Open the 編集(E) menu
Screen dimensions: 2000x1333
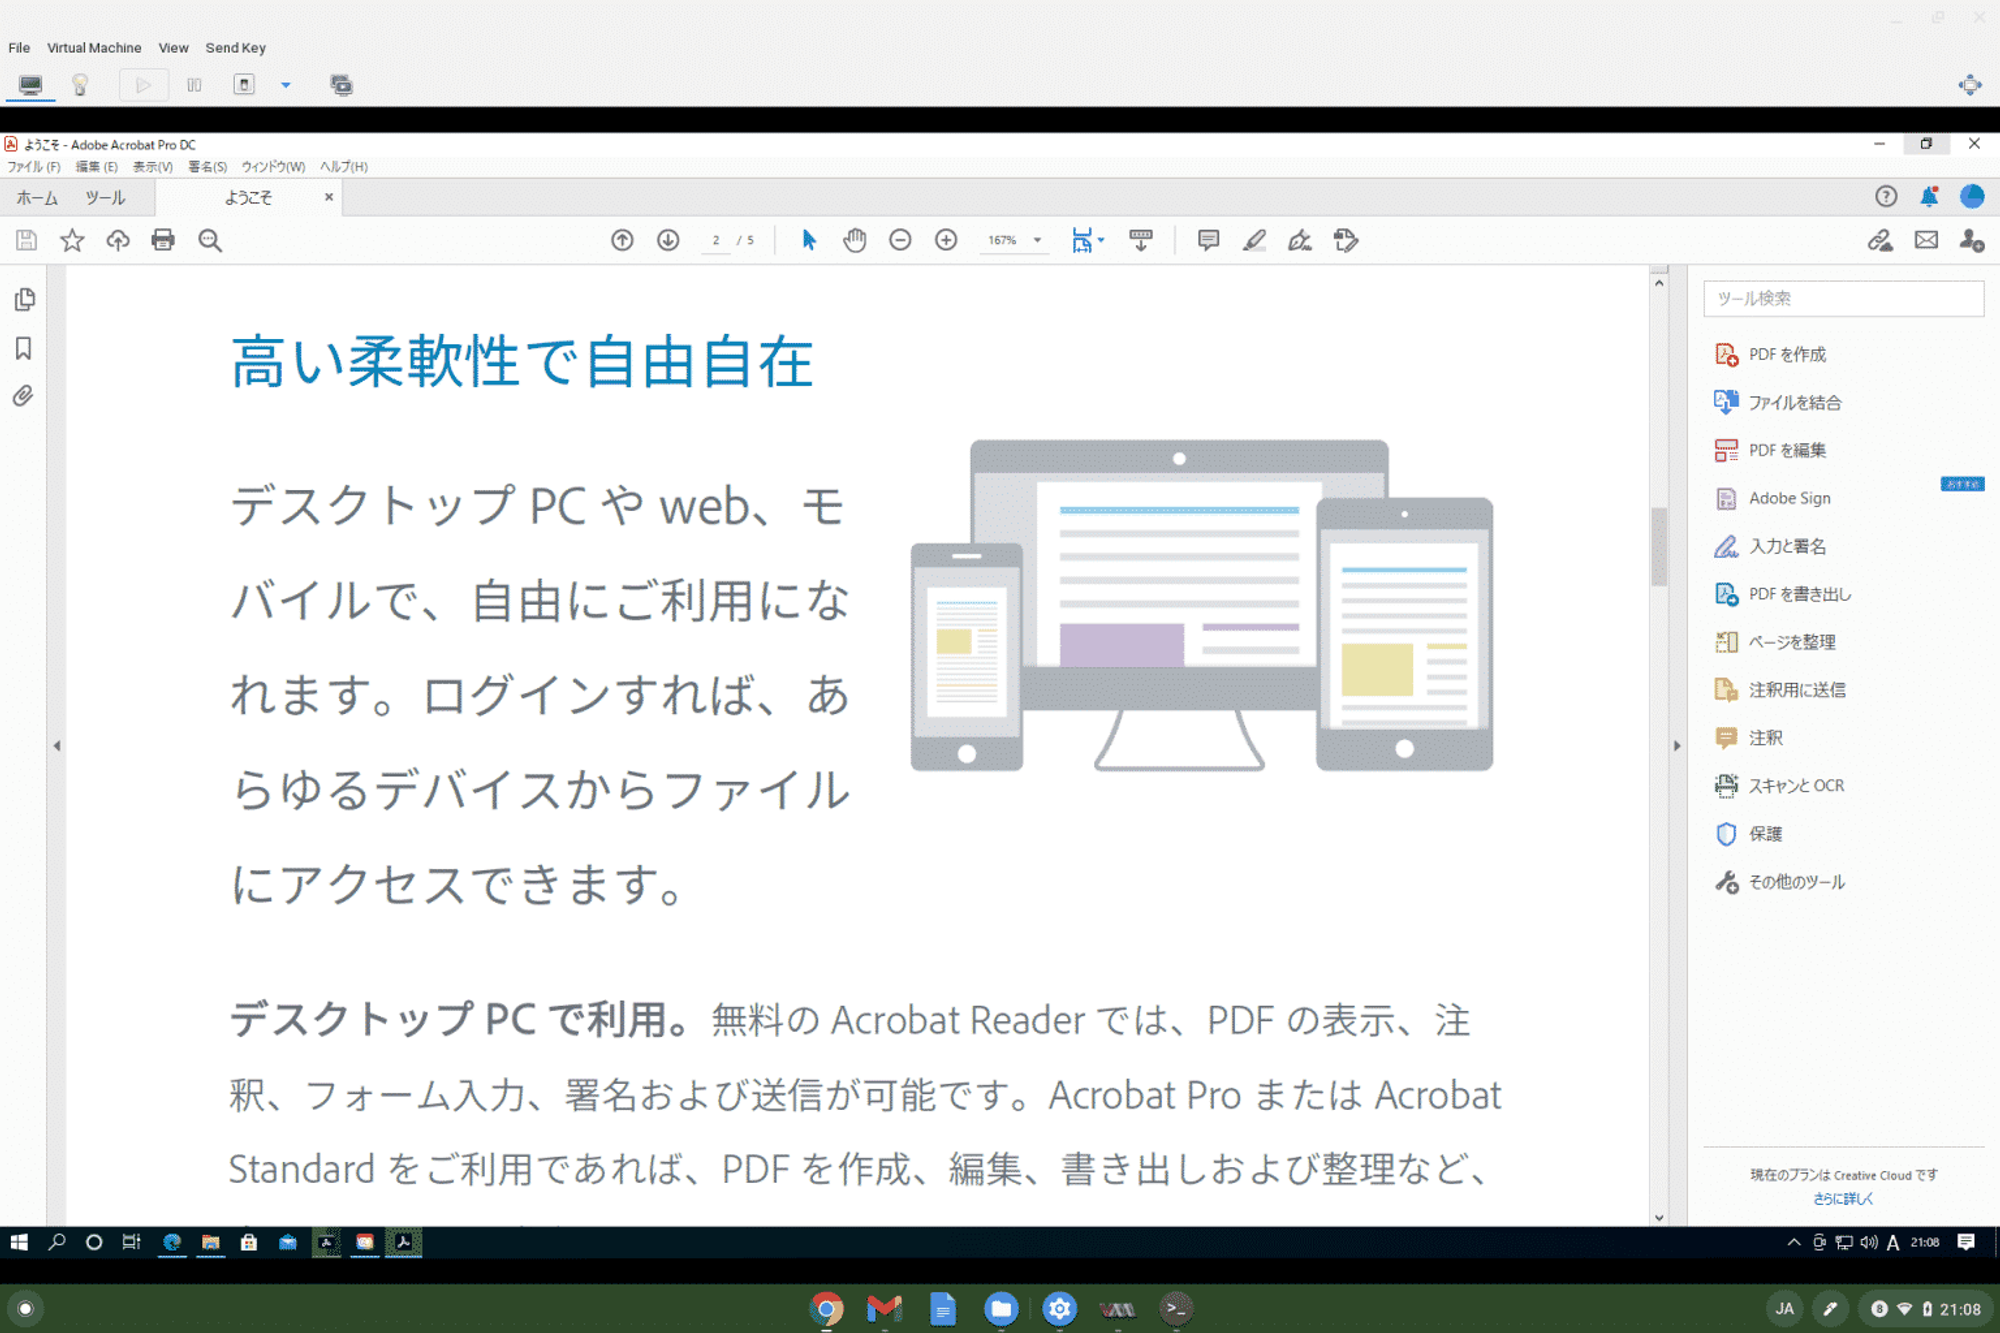[x=97, y=167]
